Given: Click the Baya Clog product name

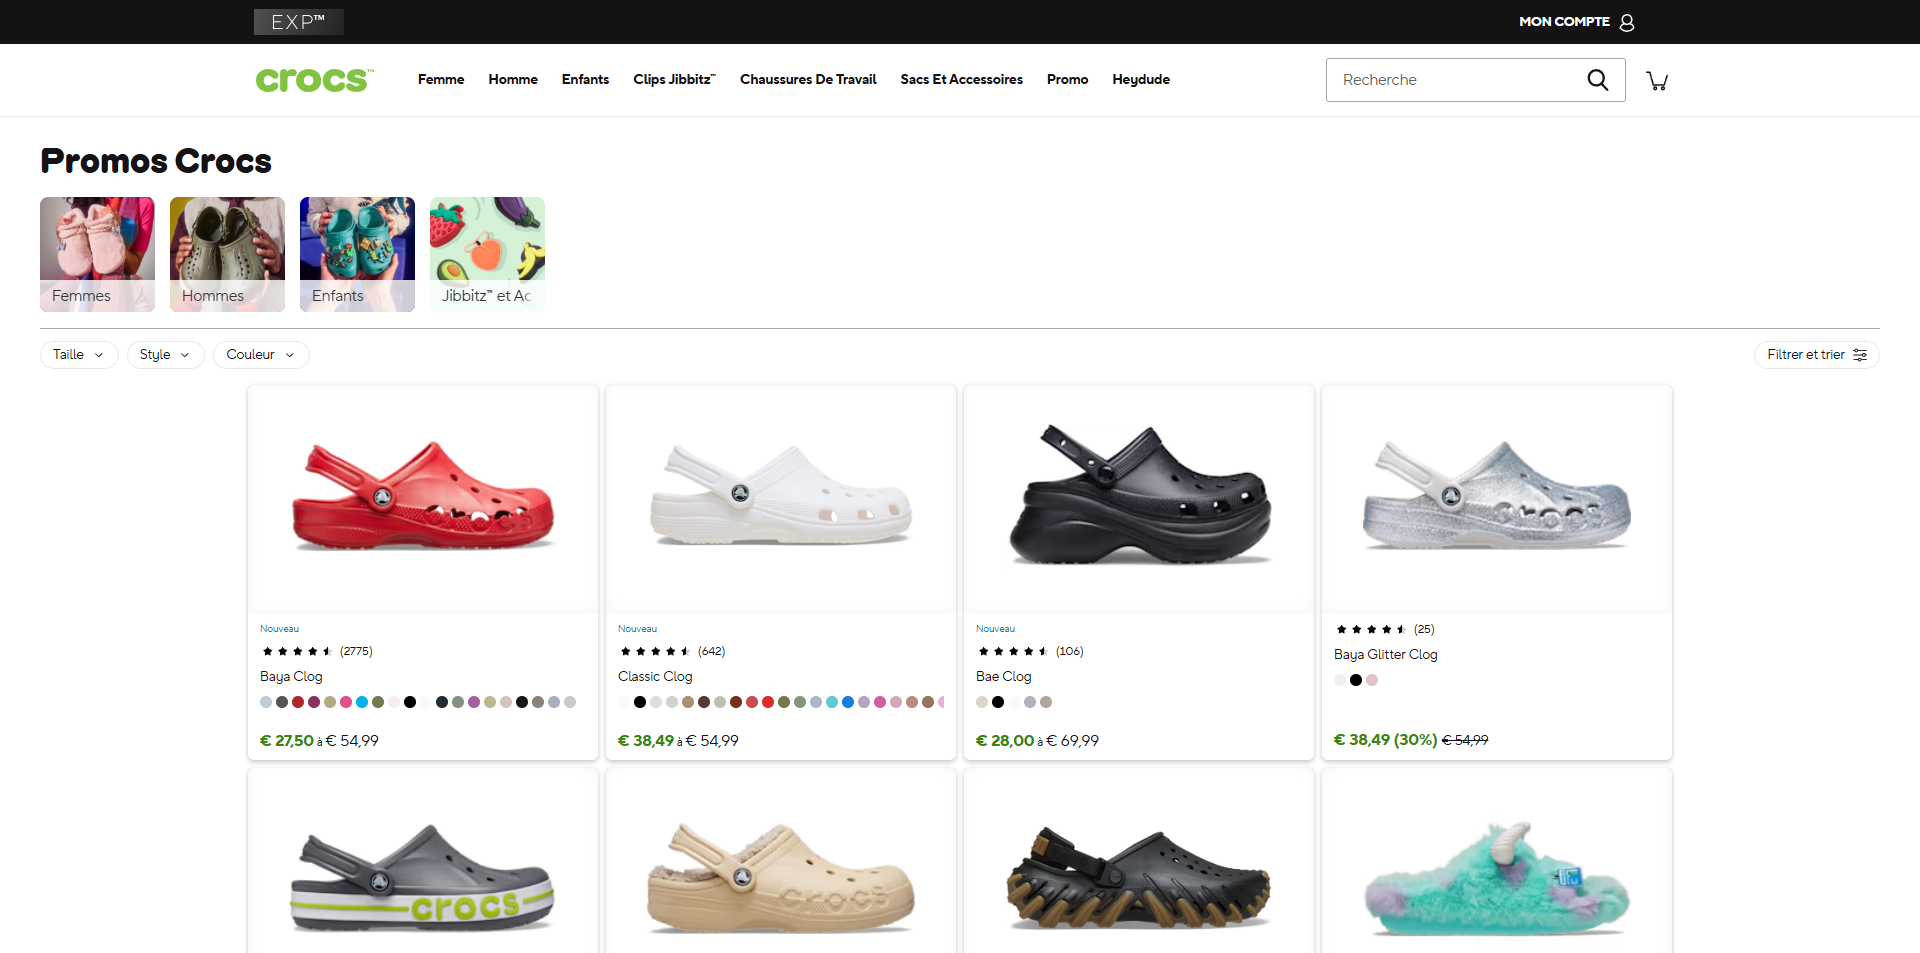Looking at the screenshot, I should coord(291,677).
